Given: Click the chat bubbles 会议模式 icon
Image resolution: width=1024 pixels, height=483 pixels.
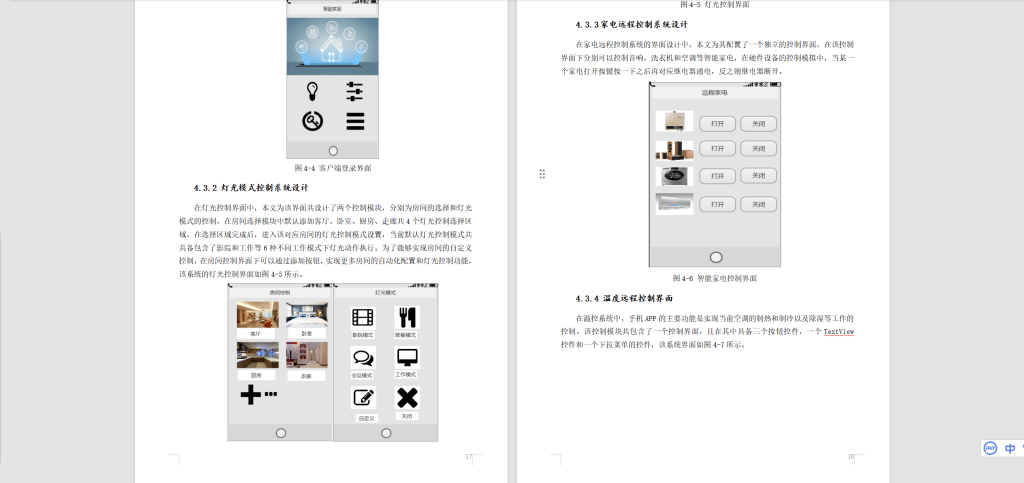Looking at the screenshot, I should [x=363, y=358].
